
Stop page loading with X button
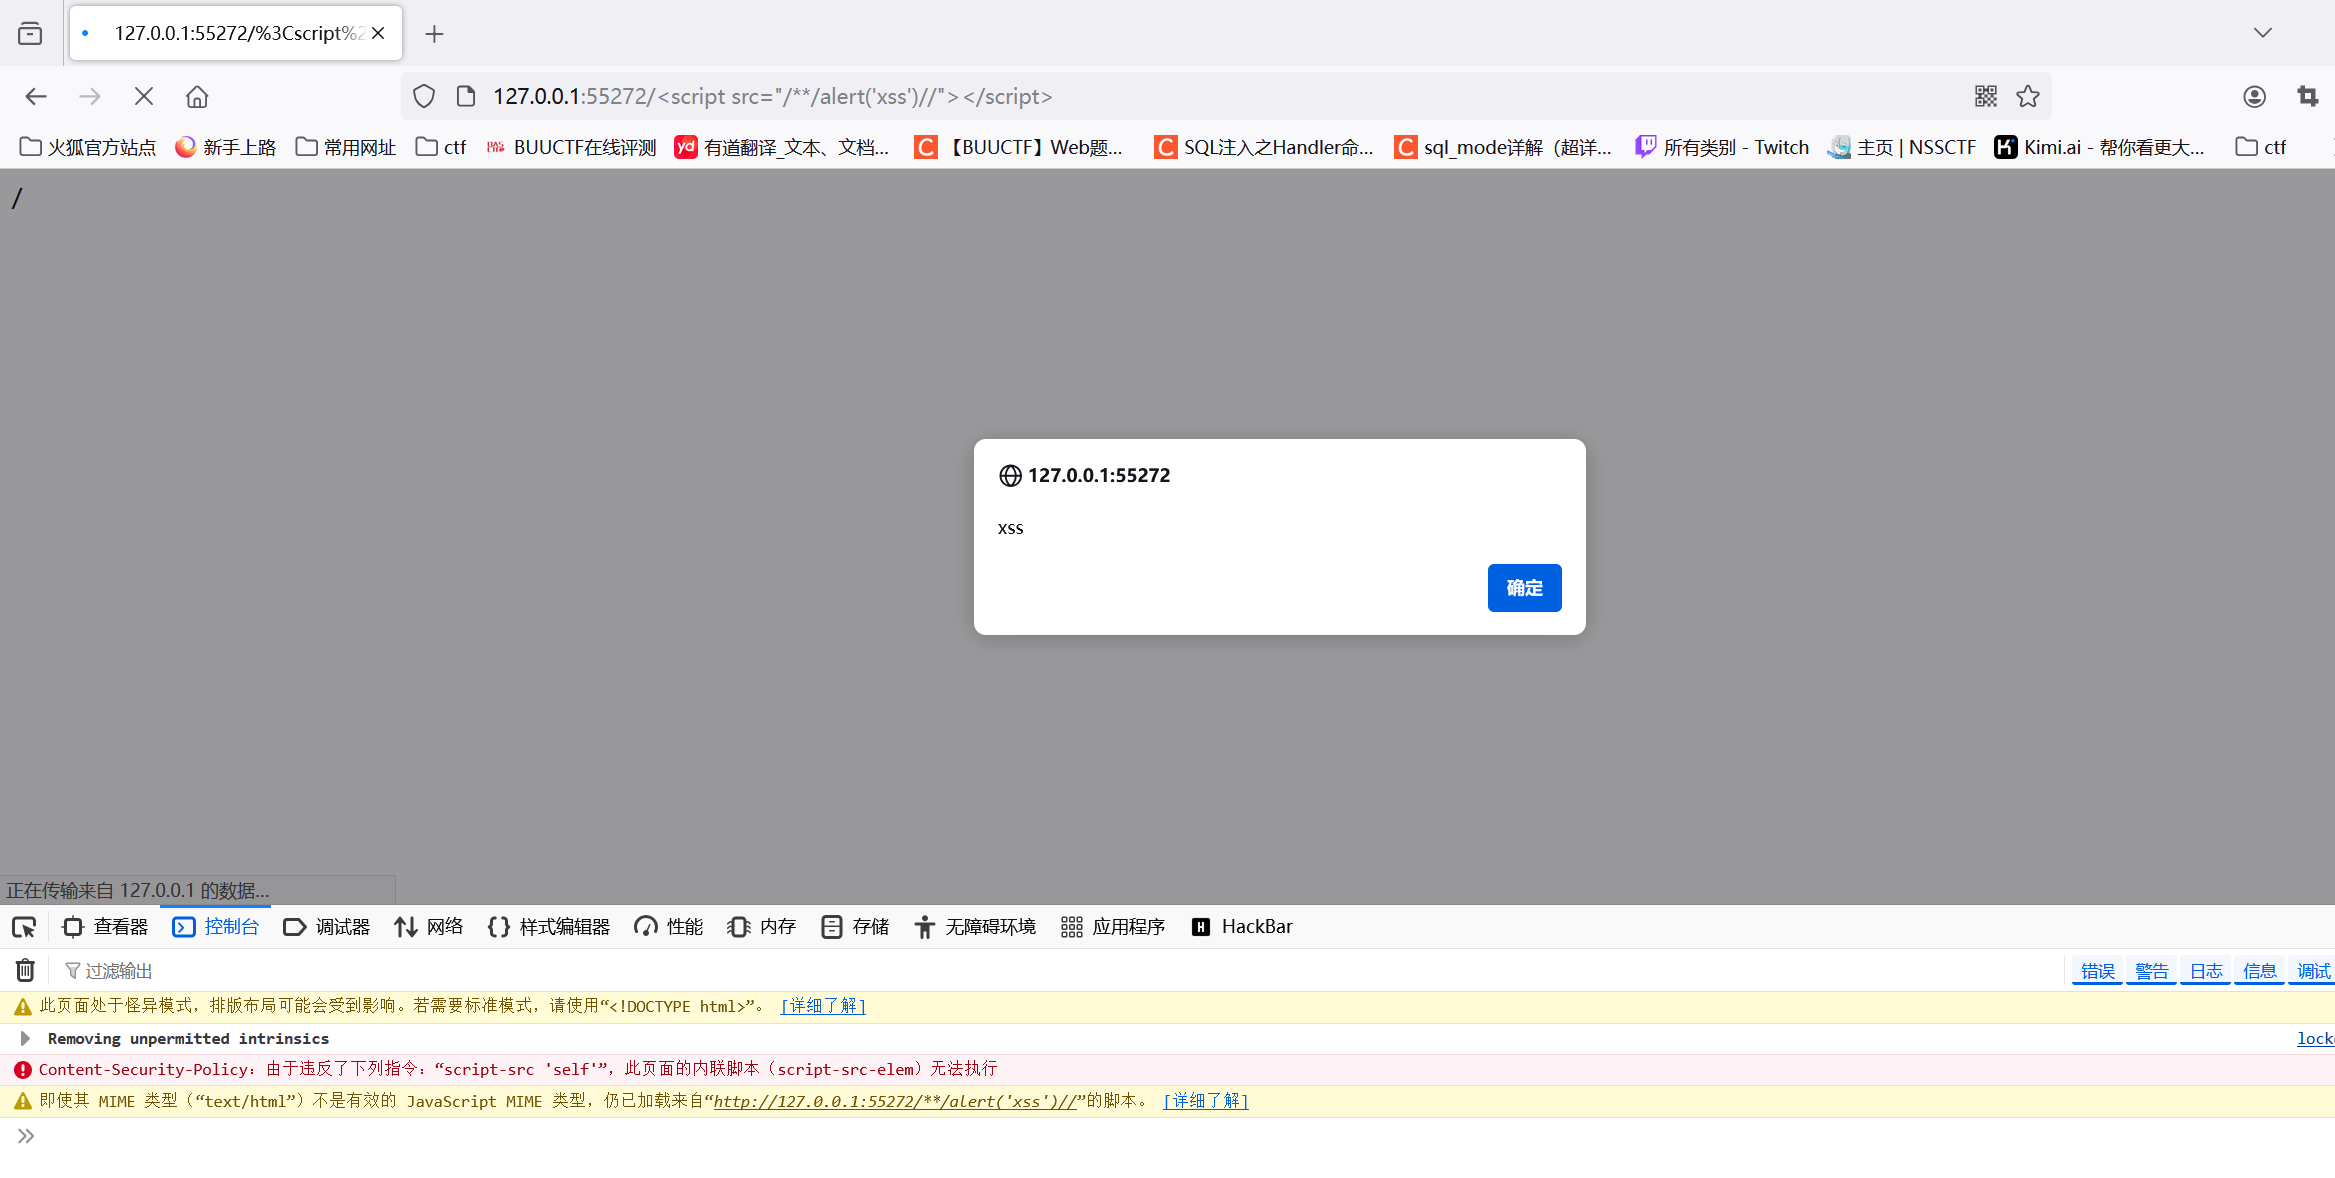point(143,96)
